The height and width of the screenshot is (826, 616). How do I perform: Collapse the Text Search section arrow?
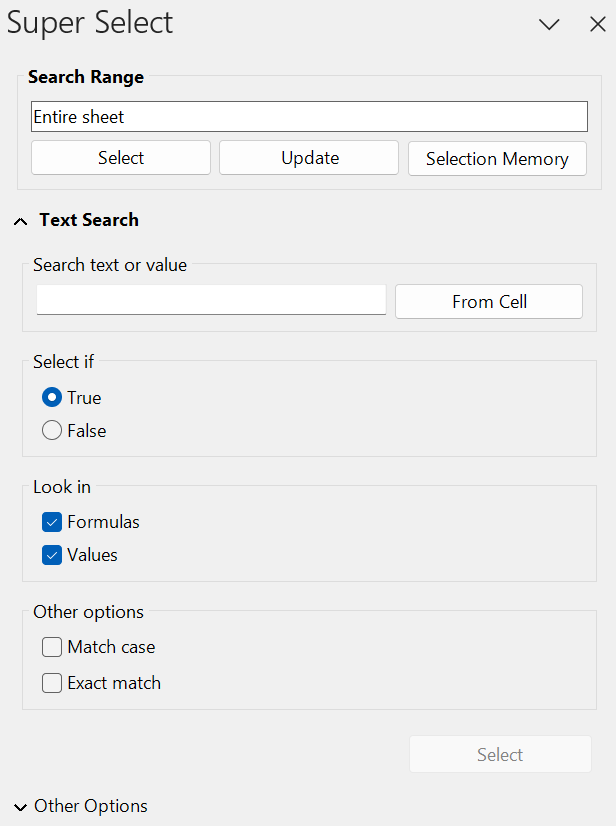tap(21, 221)
